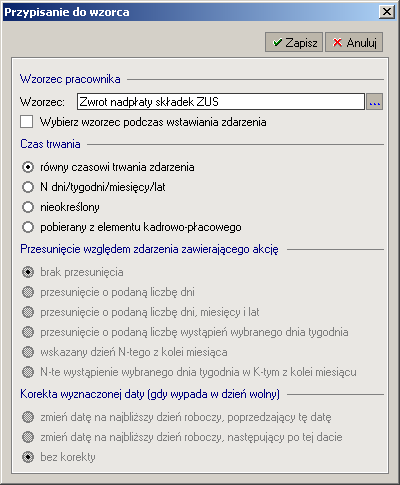400x485 pixels.
Task: Choose przesunięcie o podaną liczbę dni
Action: pyautogui.click(x=28, y=292)
